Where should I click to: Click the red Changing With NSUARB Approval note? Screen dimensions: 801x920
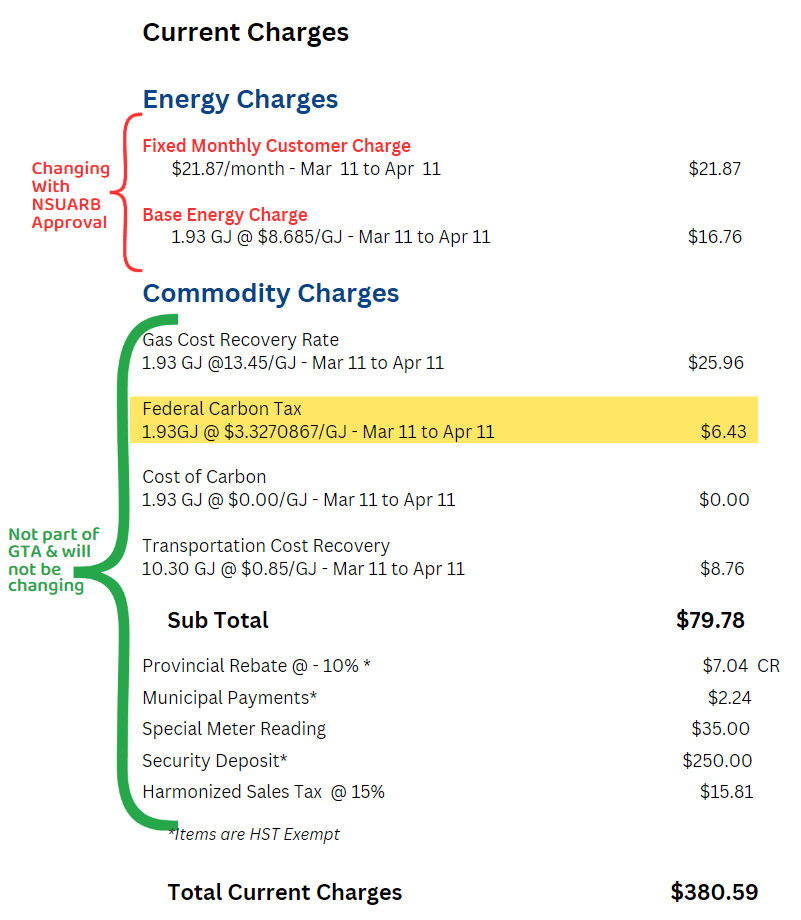[70, 195]
